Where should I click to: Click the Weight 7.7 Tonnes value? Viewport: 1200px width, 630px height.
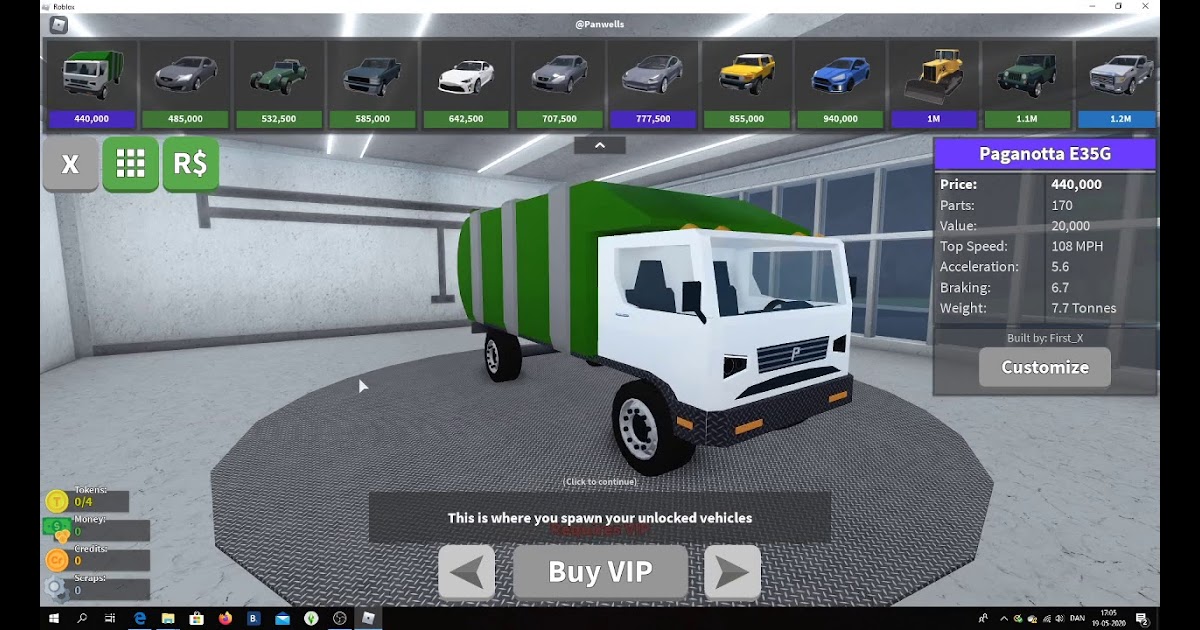point(1083,308)
